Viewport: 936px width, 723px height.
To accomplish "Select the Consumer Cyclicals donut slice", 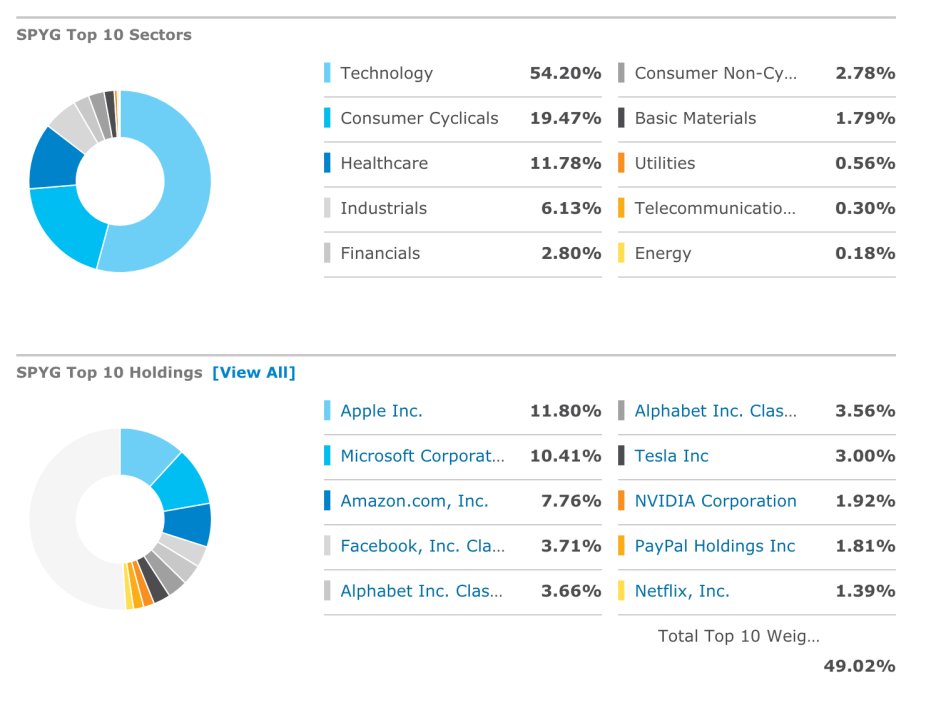I will (x=69, y=224).
